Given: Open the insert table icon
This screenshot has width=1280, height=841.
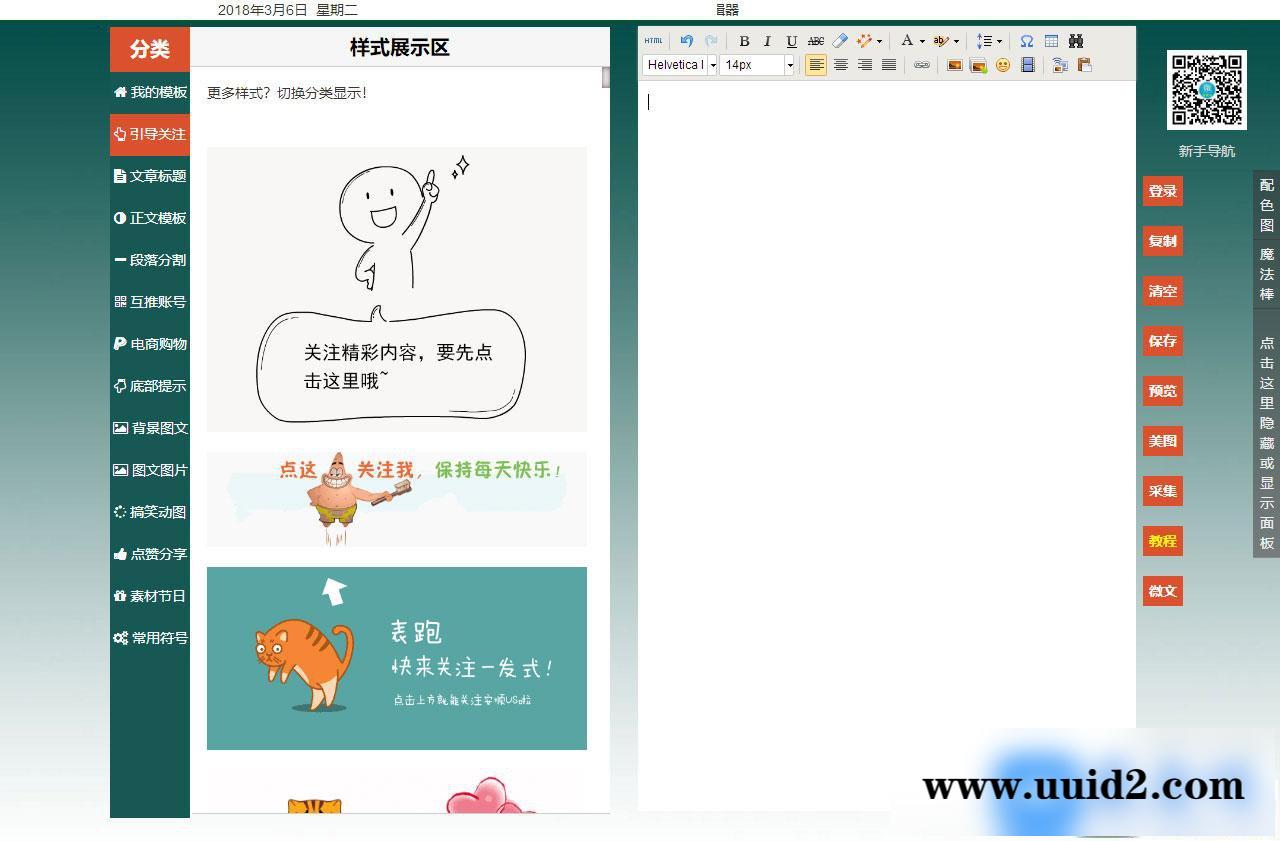Looking at the screenshot, I should (x=1052, y=41).
